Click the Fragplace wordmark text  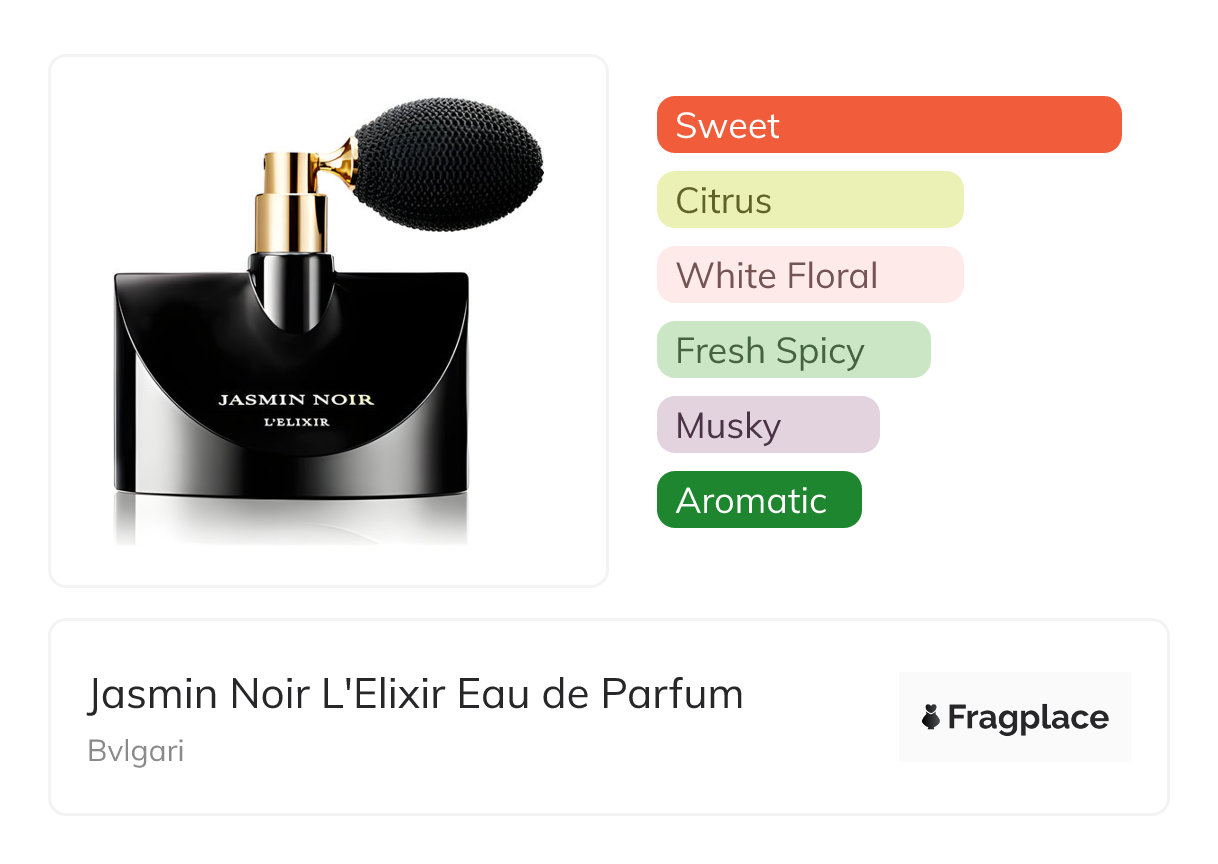(1028, 718)
